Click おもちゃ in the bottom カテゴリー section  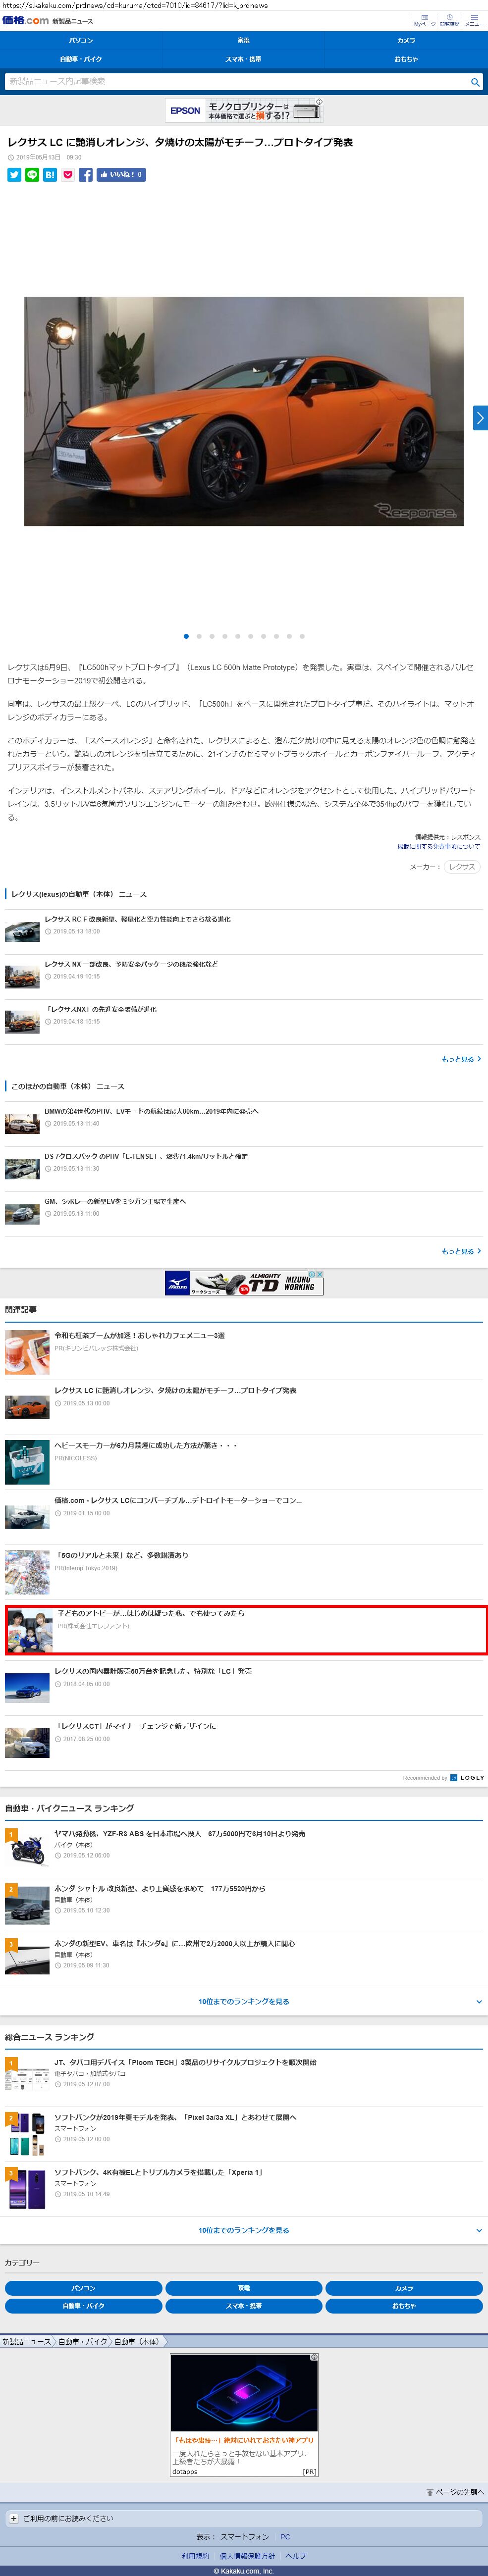pos(404,2306)
